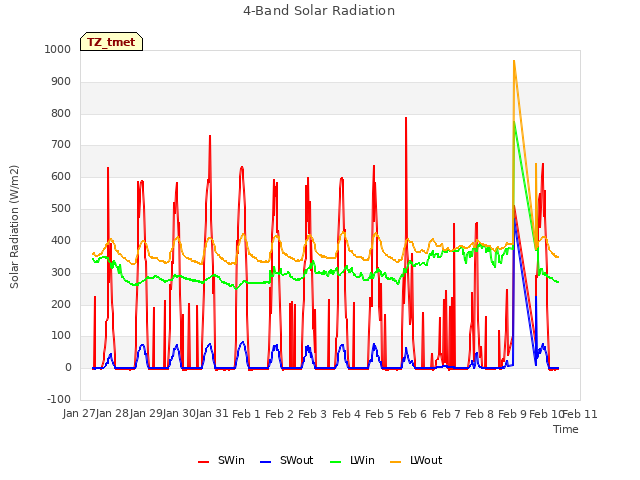Toggle the LWout series in legend
Screen dimensions: 640x480
click(416, 460)
